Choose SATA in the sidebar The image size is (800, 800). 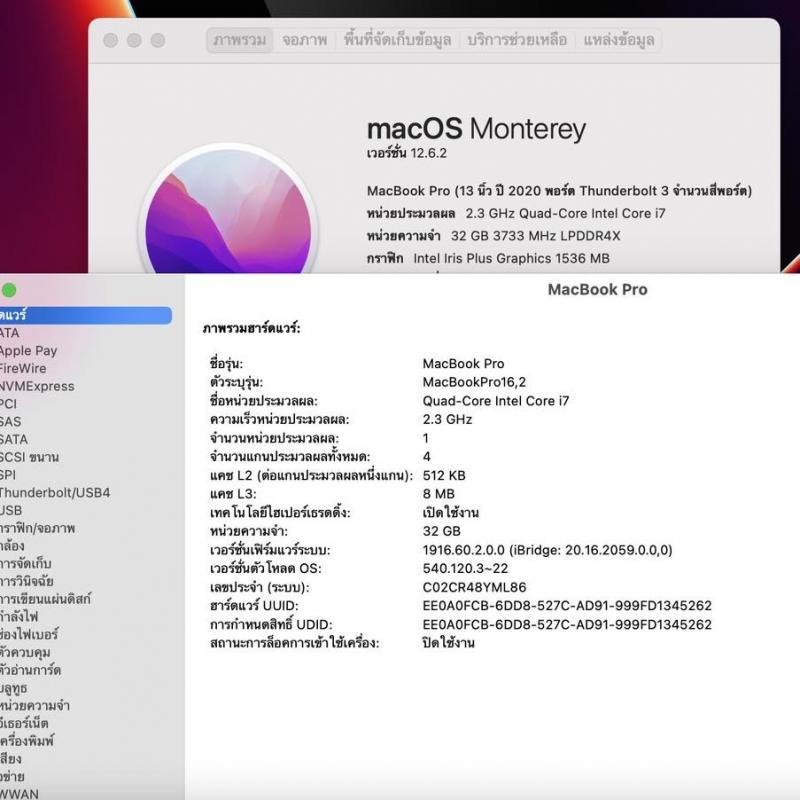tap(14, 439)
